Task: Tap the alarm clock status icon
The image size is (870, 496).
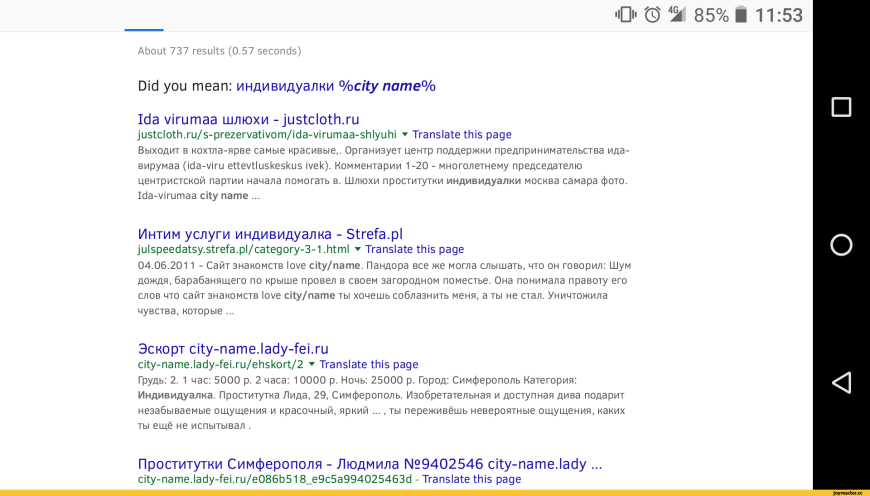Action: [652, 15]
